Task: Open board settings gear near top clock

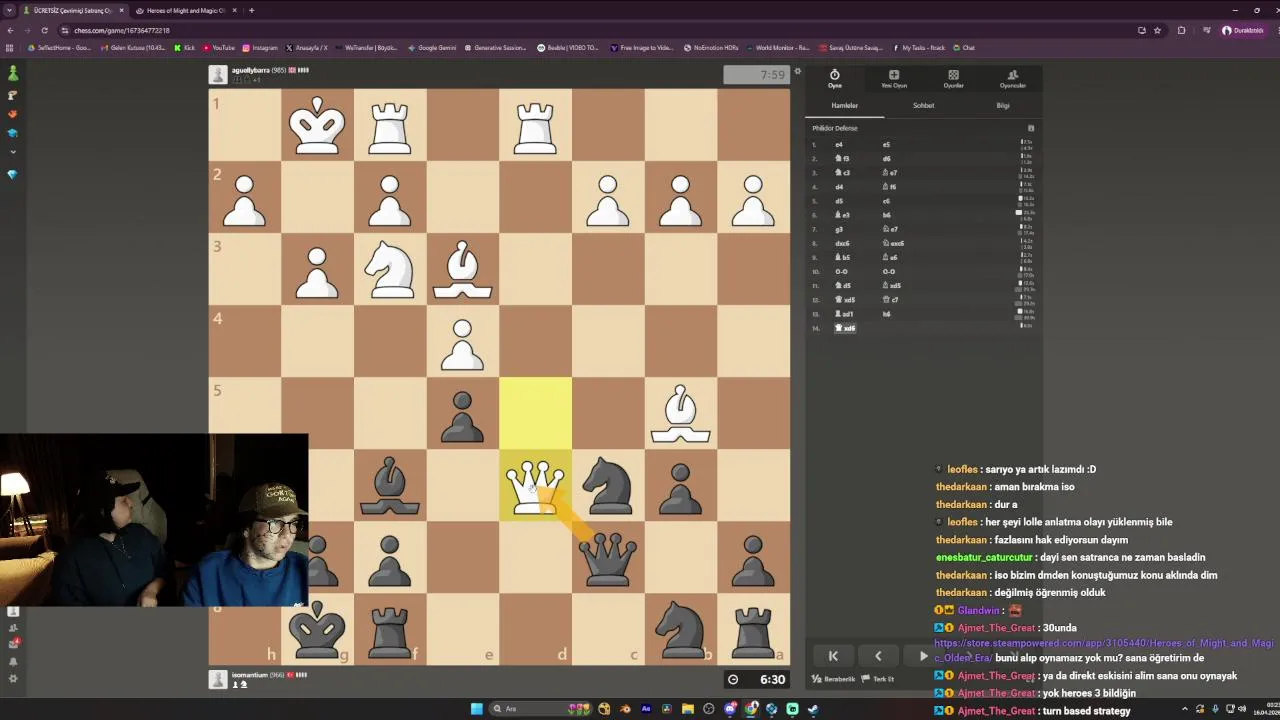Action: (797, 71)
